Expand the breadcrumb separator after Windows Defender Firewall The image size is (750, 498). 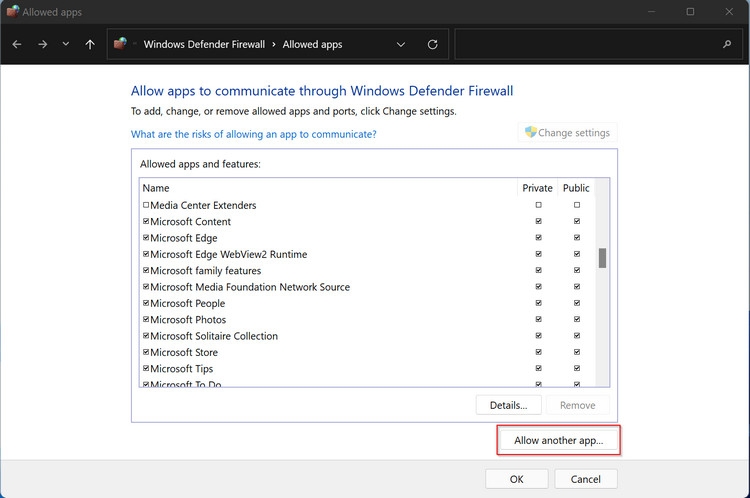click(274, 44)
